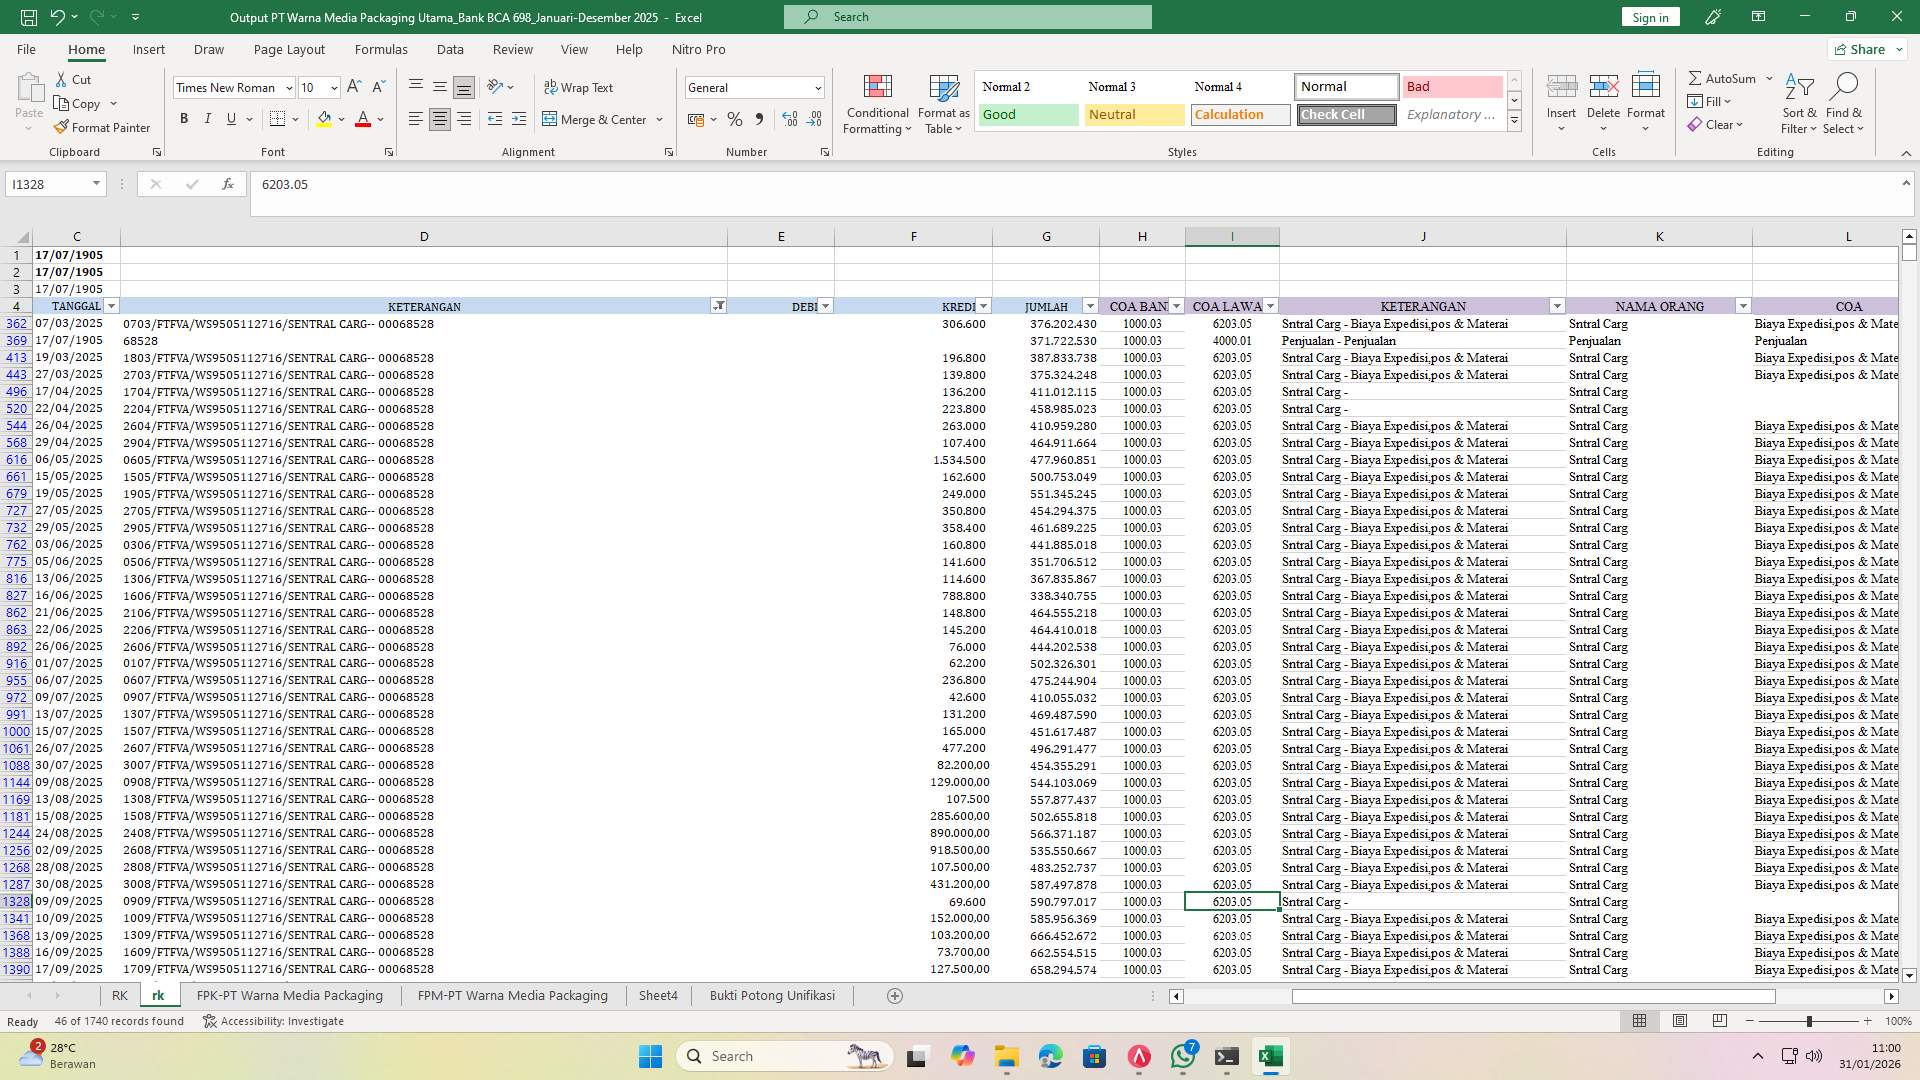Image resolution: width=1920 pixels, height=1080 pixels.
Task: Toggle italic formatting
Action: pos(207,118)
